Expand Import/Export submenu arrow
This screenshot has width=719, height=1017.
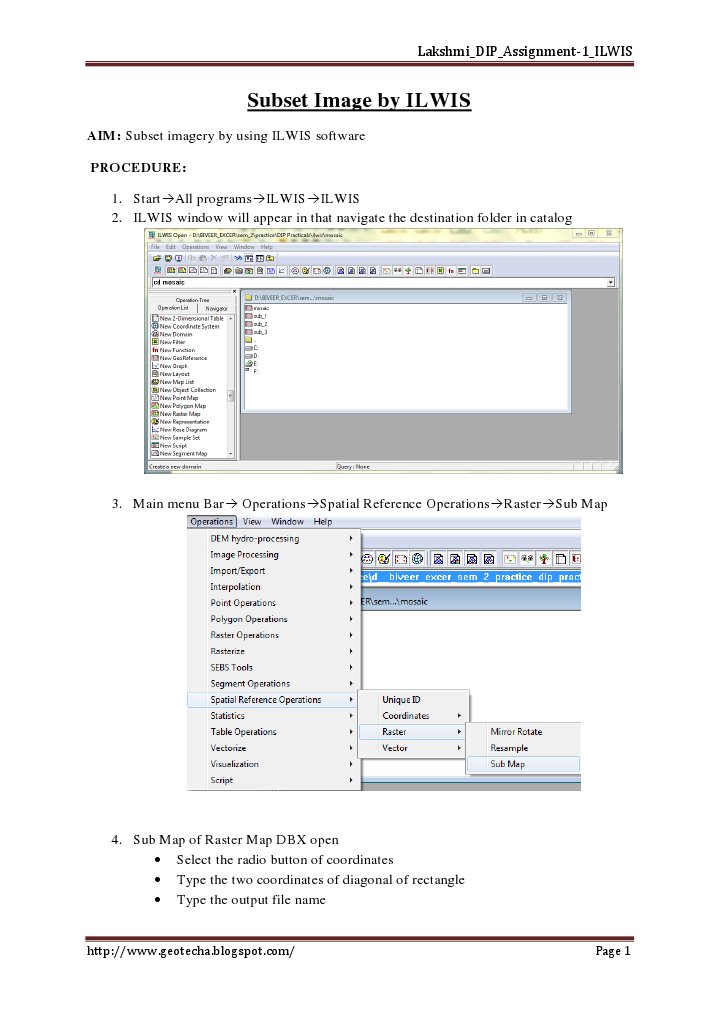(x=351, y=571)
